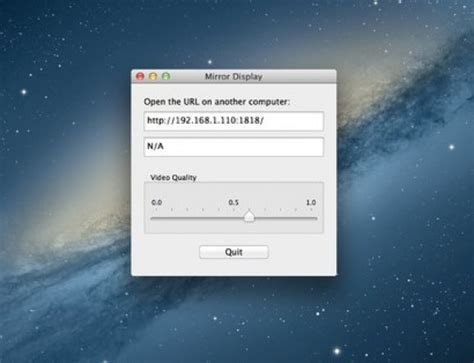
Task: Click the 0.5 slider label
Action: [x=234, y=202]
